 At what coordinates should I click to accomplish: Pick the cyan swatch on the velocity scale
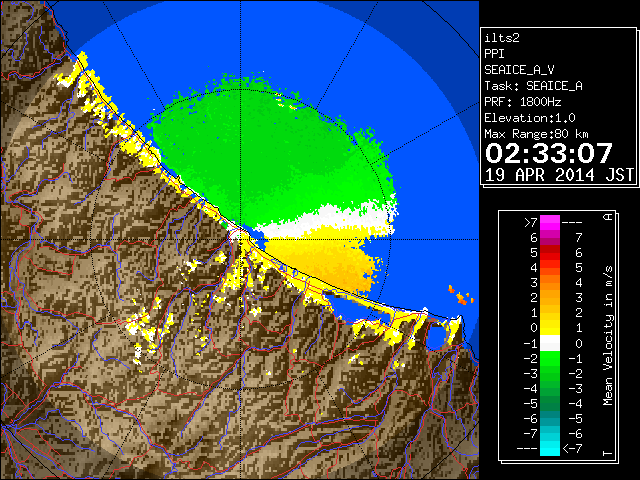[x=550, y=448]
